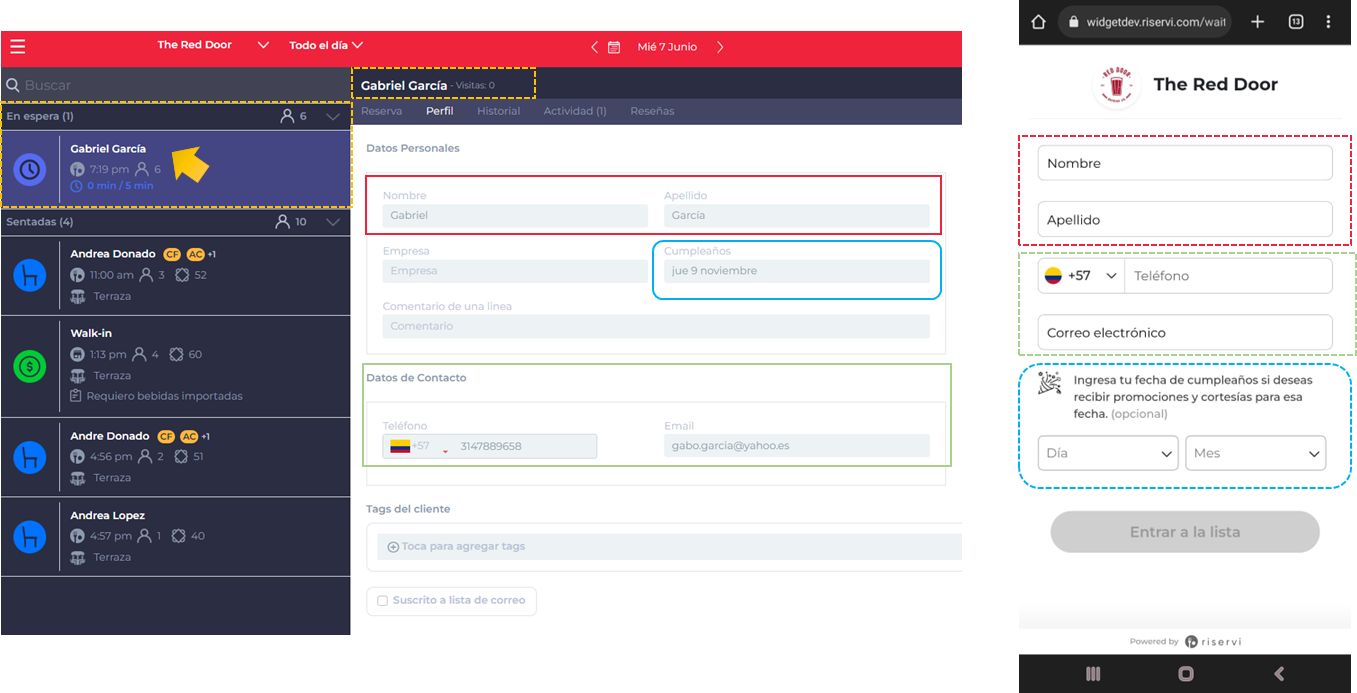This screenshot has width=1357, height=693.
Task: Go to next day arrow
Action: point(720,47)
